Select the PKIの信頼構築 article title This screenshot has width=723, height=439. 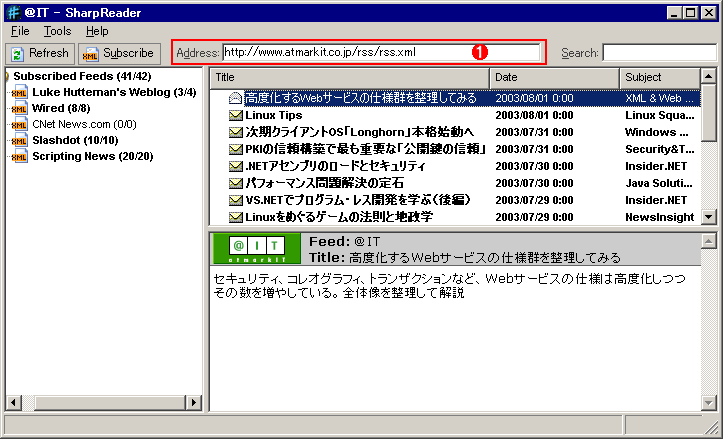click(x=366, y=149)
